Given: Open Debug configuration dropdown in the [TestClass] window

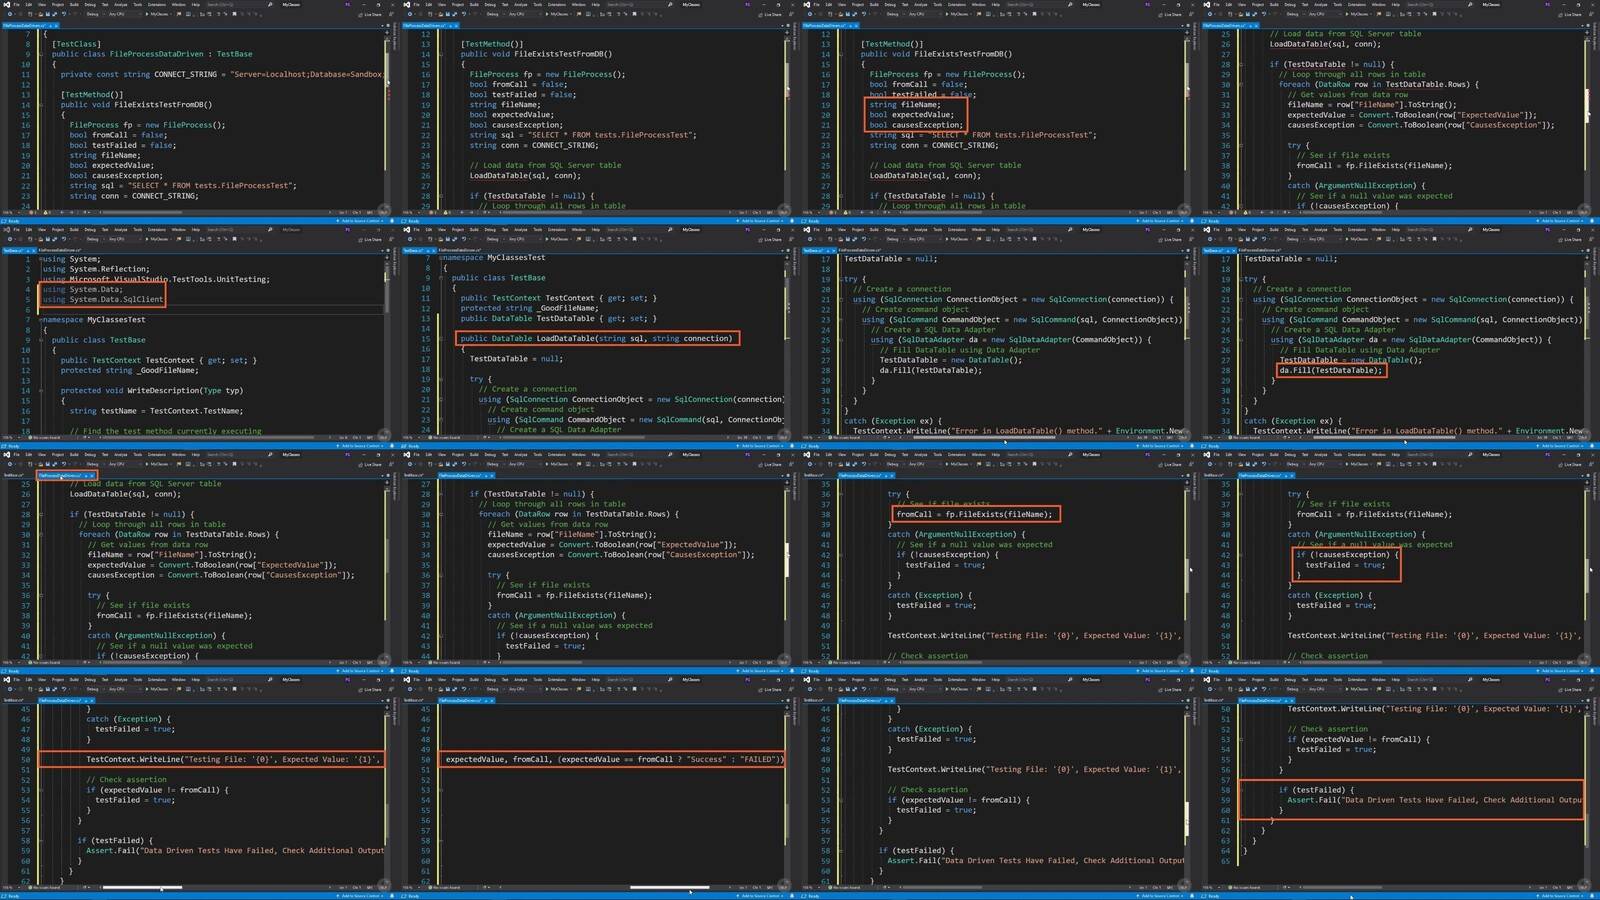Looking at the screenshot, I should (93, 15).
